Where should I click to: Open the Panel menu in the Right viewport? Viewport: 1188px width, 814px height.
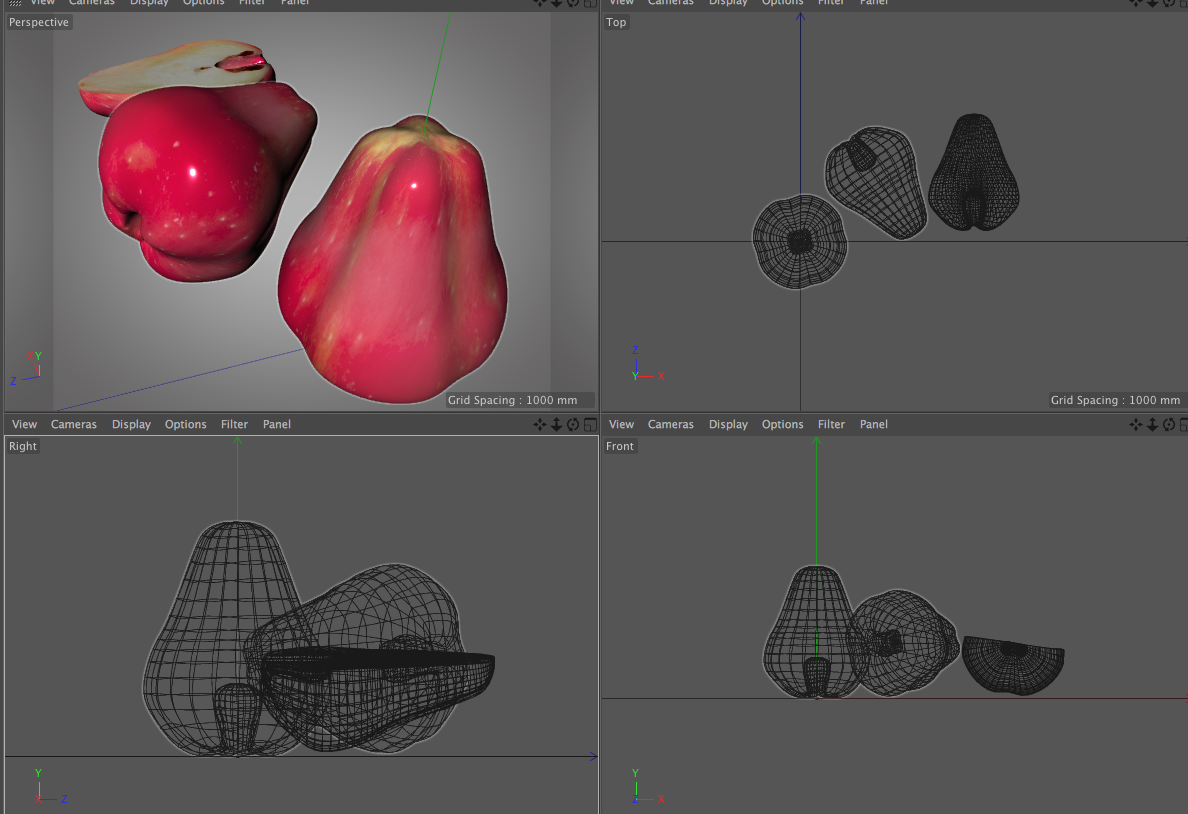click(277, 425)
